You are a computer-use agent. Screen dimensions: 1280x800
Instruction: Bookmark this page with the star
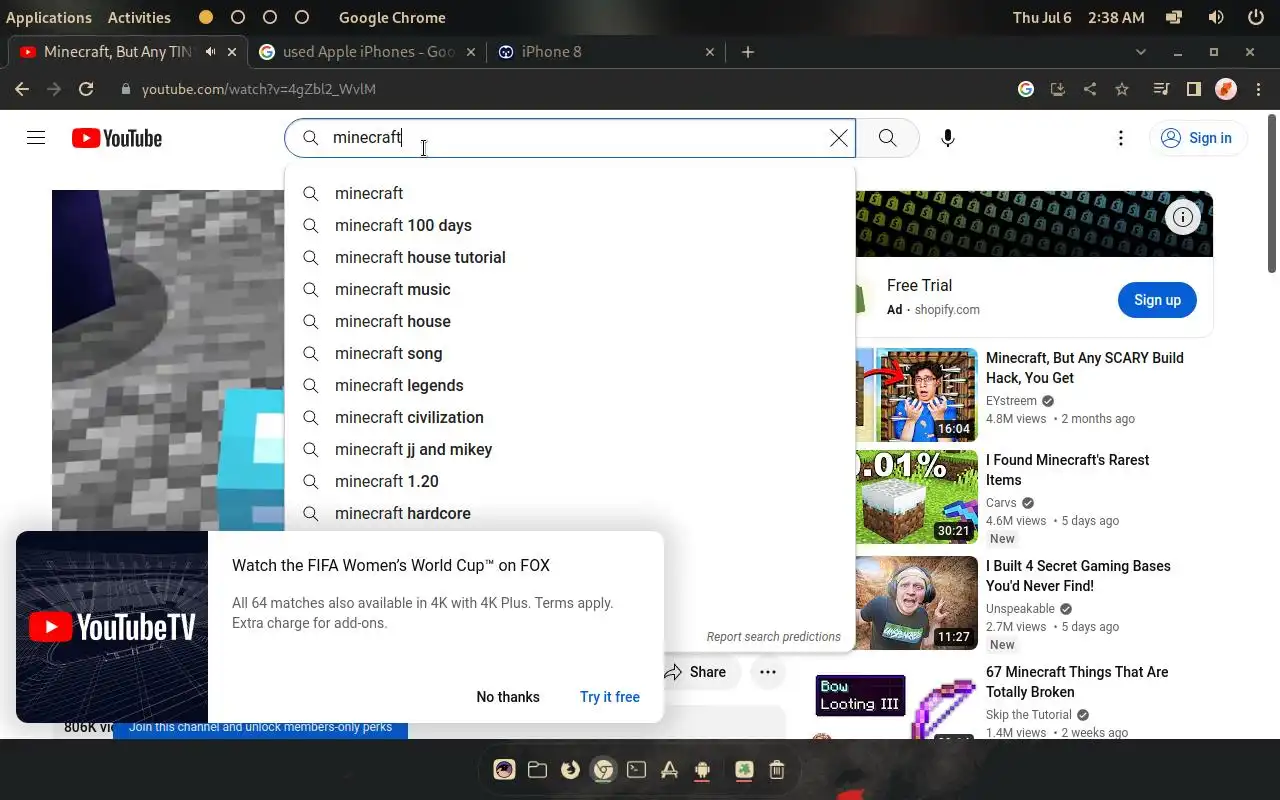(1122, 89)
